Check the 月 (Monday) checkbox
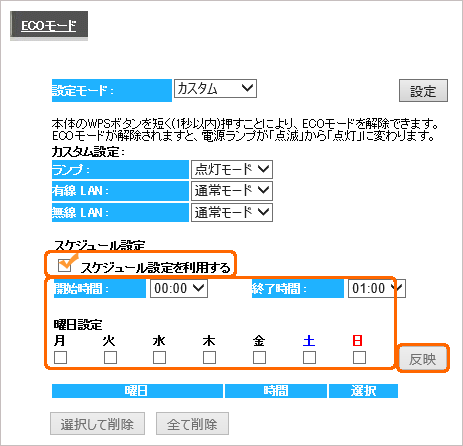Image resolution: width=463 pixels, height=446 pixels. point(60,358)
